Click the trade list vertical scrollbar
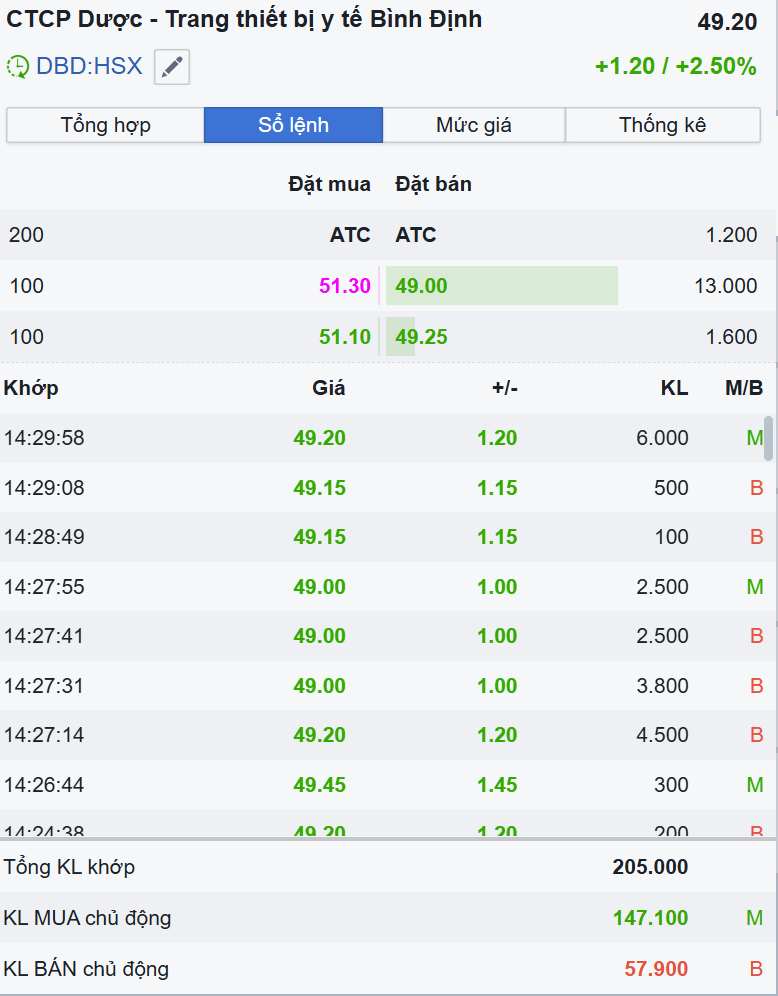 [768, 436]
